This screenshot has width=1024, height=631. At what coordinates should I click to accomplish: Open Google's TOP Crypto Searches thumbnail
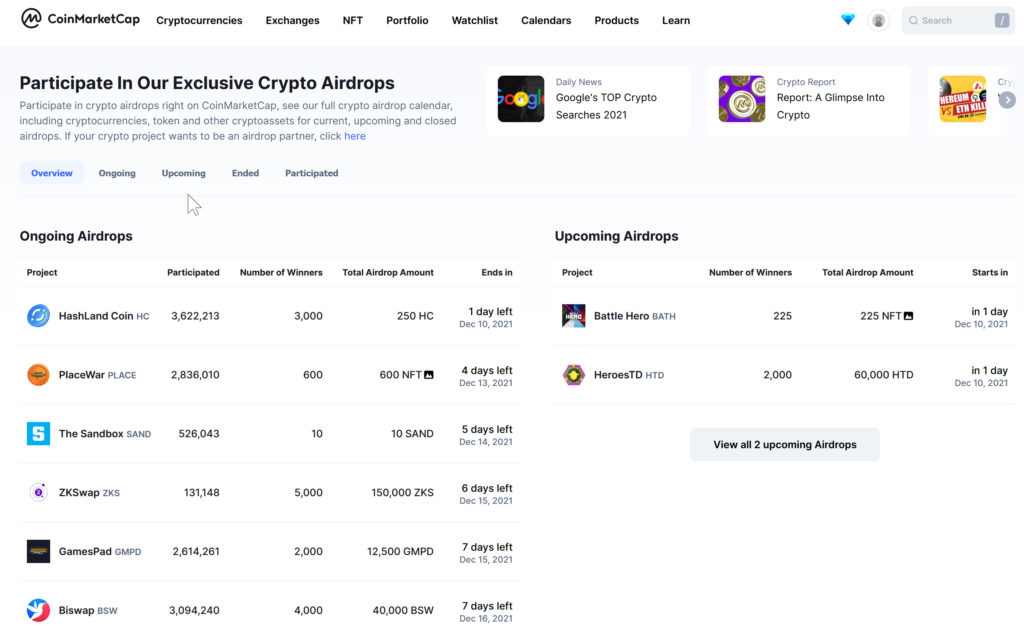[521, 99]
